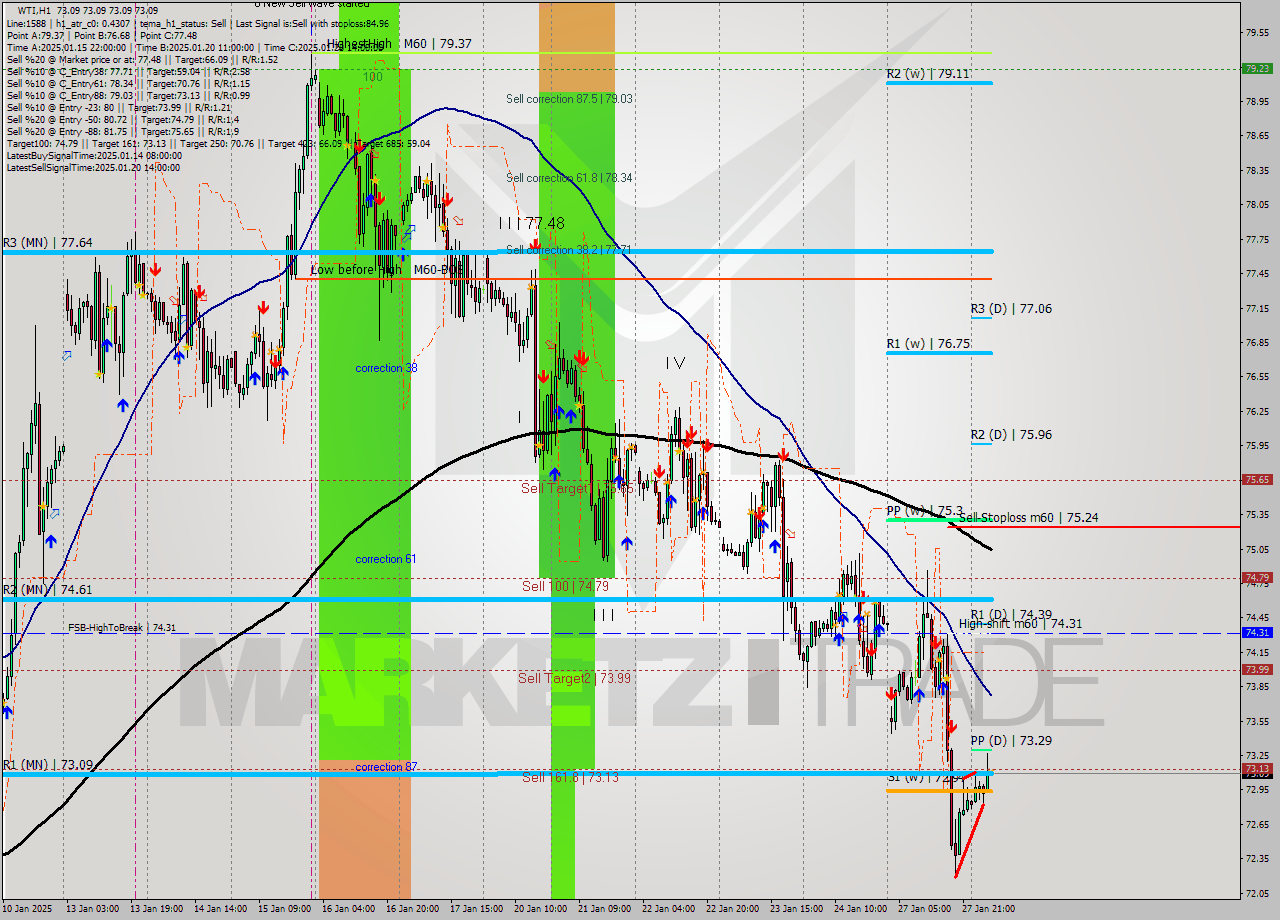Click the 'R1 (MN) | 73.09' level label
The width and height of the screenshot is (1280, 920).
(x=48, y=765)
